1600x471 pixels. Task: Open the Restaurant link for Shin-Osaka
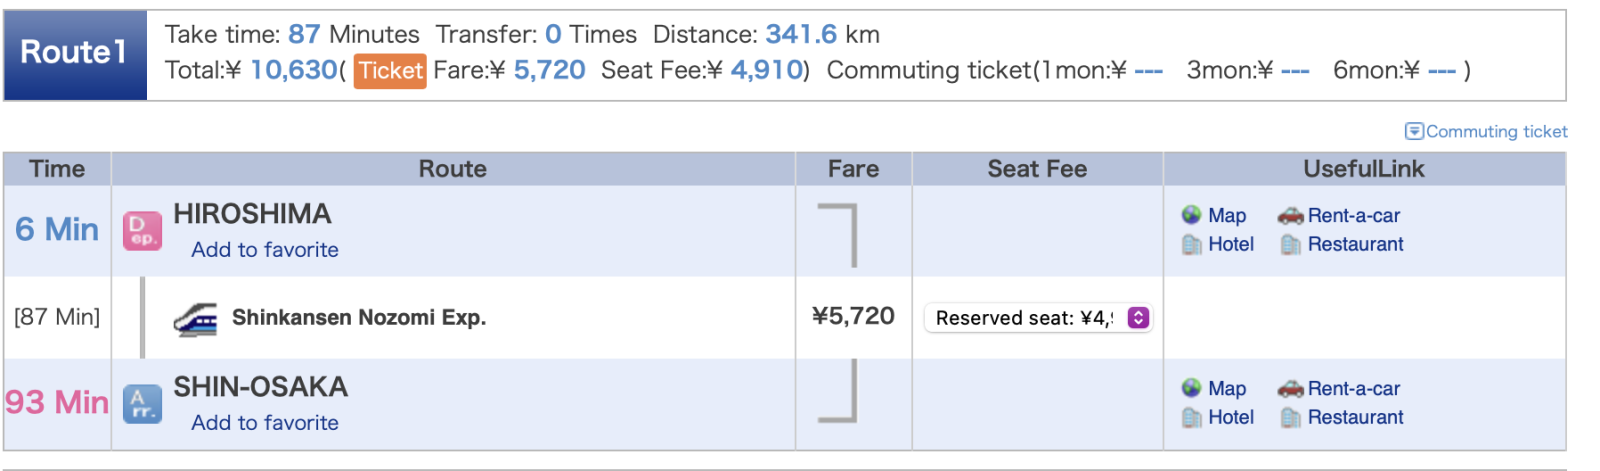click(1355, 417)
